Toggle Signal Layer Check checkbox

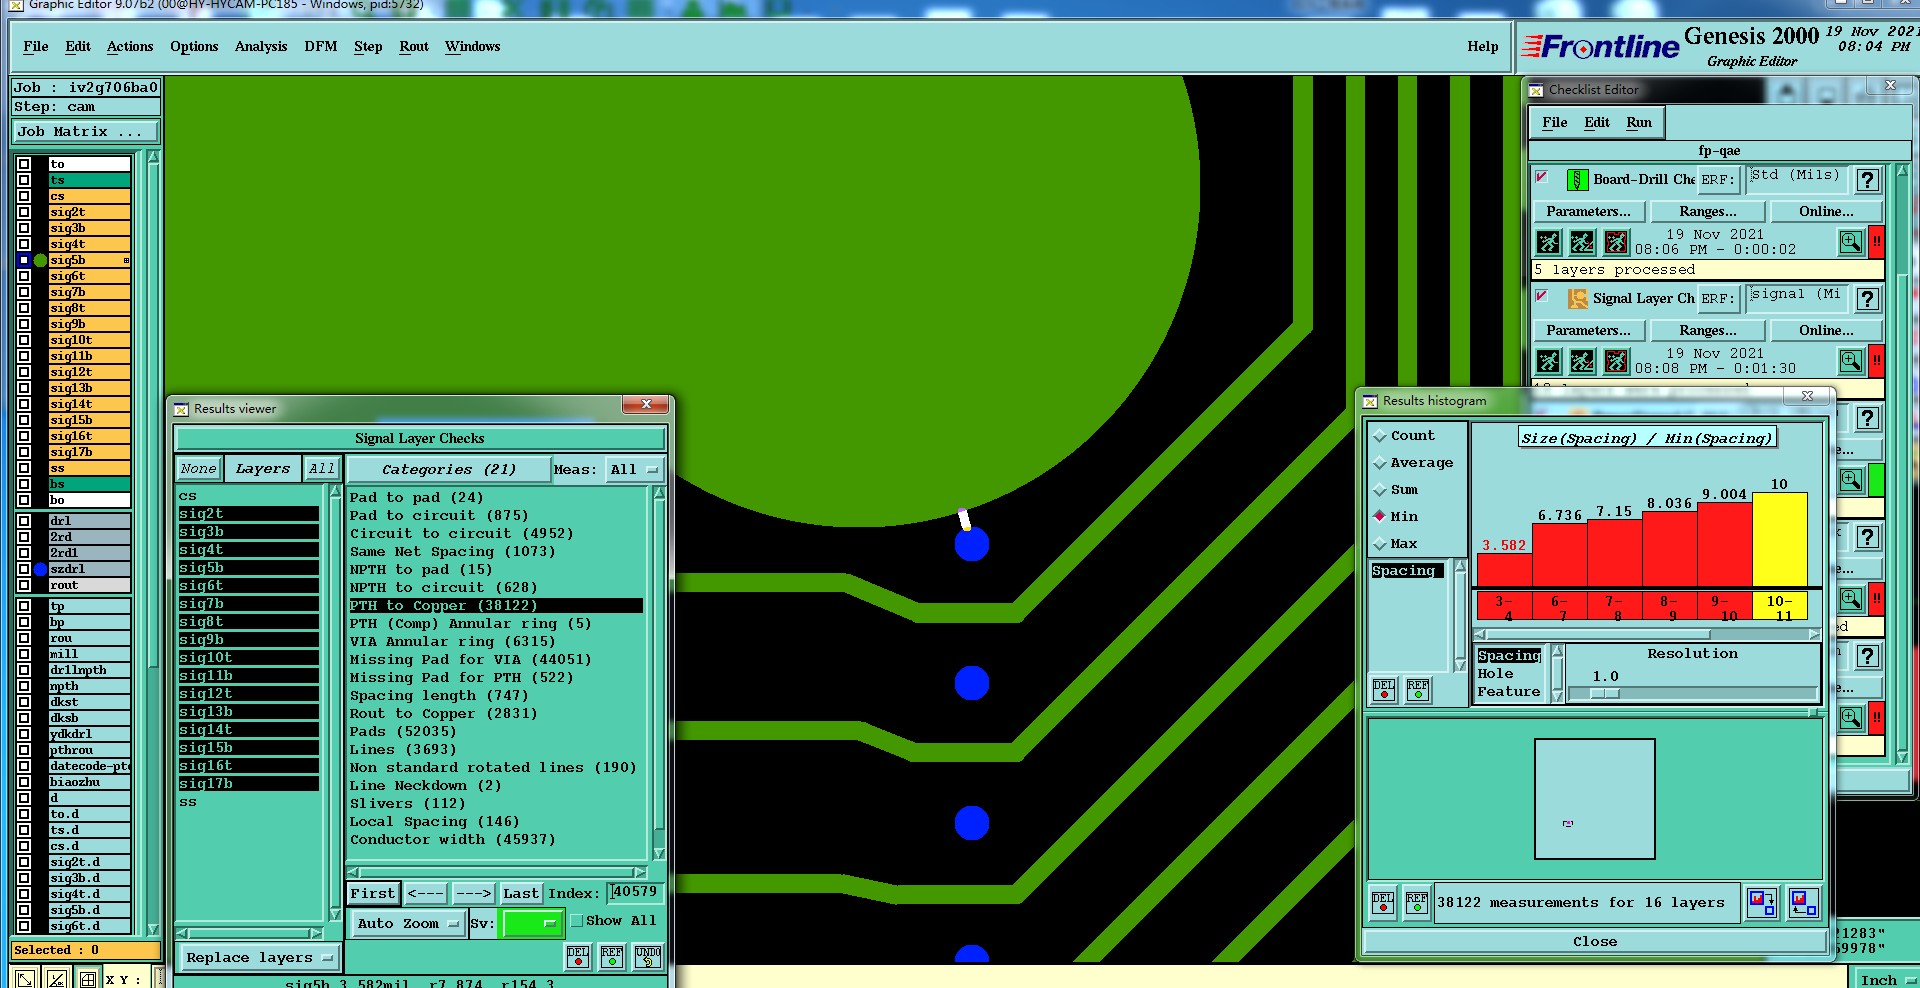[x=1542, y=296]
